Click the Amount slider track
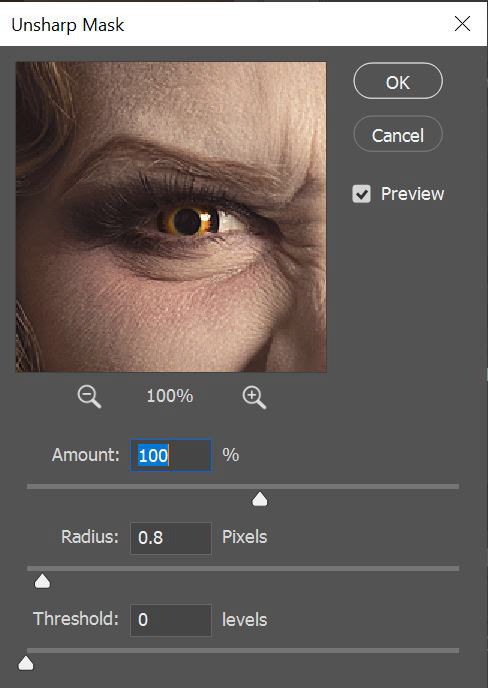Image resolution: width=488 pixels, height=688 pixels. tap(243, 487)
